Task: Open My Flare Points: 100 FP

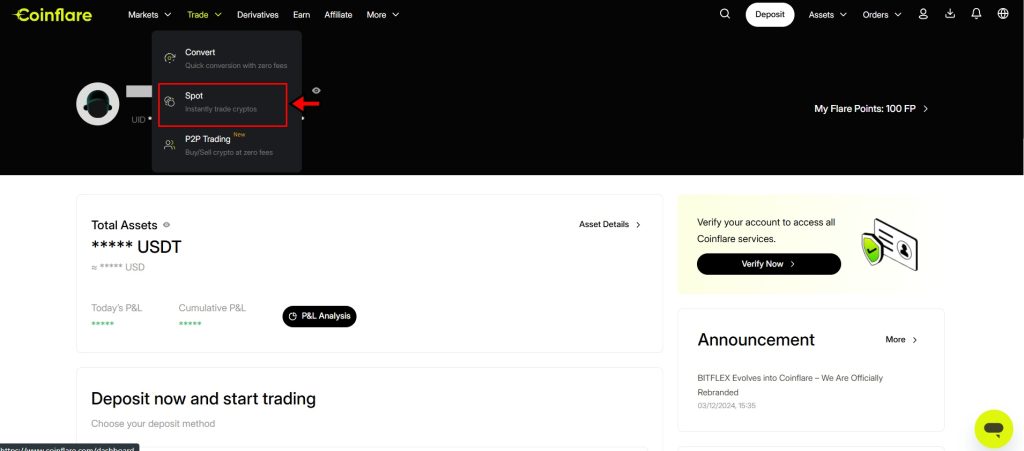Action: [871, 109]
